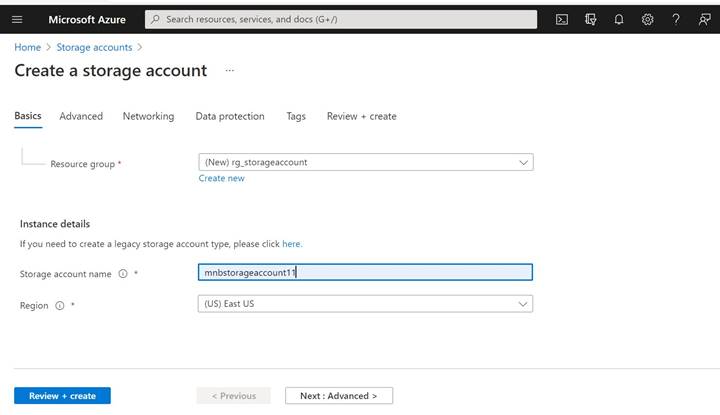Open the ellipsis menu beside page title
This screenshot has width=720, height=415.
[230, 70]
